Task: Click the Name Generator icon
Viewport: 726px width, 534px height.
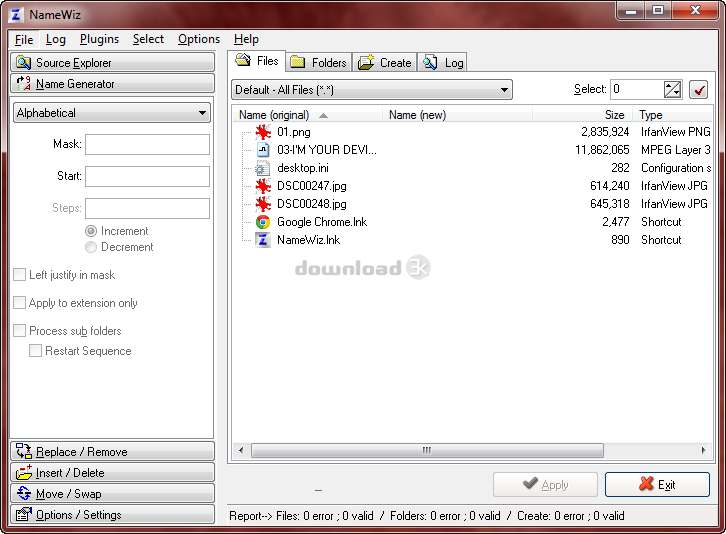Action: click(23, 83)
